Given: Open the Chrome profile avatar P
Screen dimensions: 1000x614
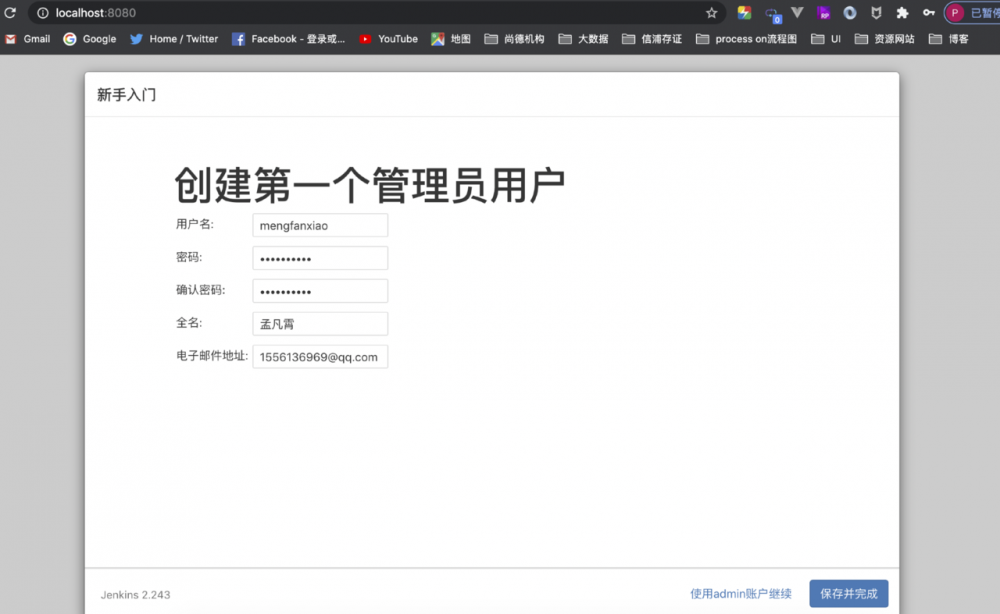Looking at the screenshot, I should tap(954, 12).
